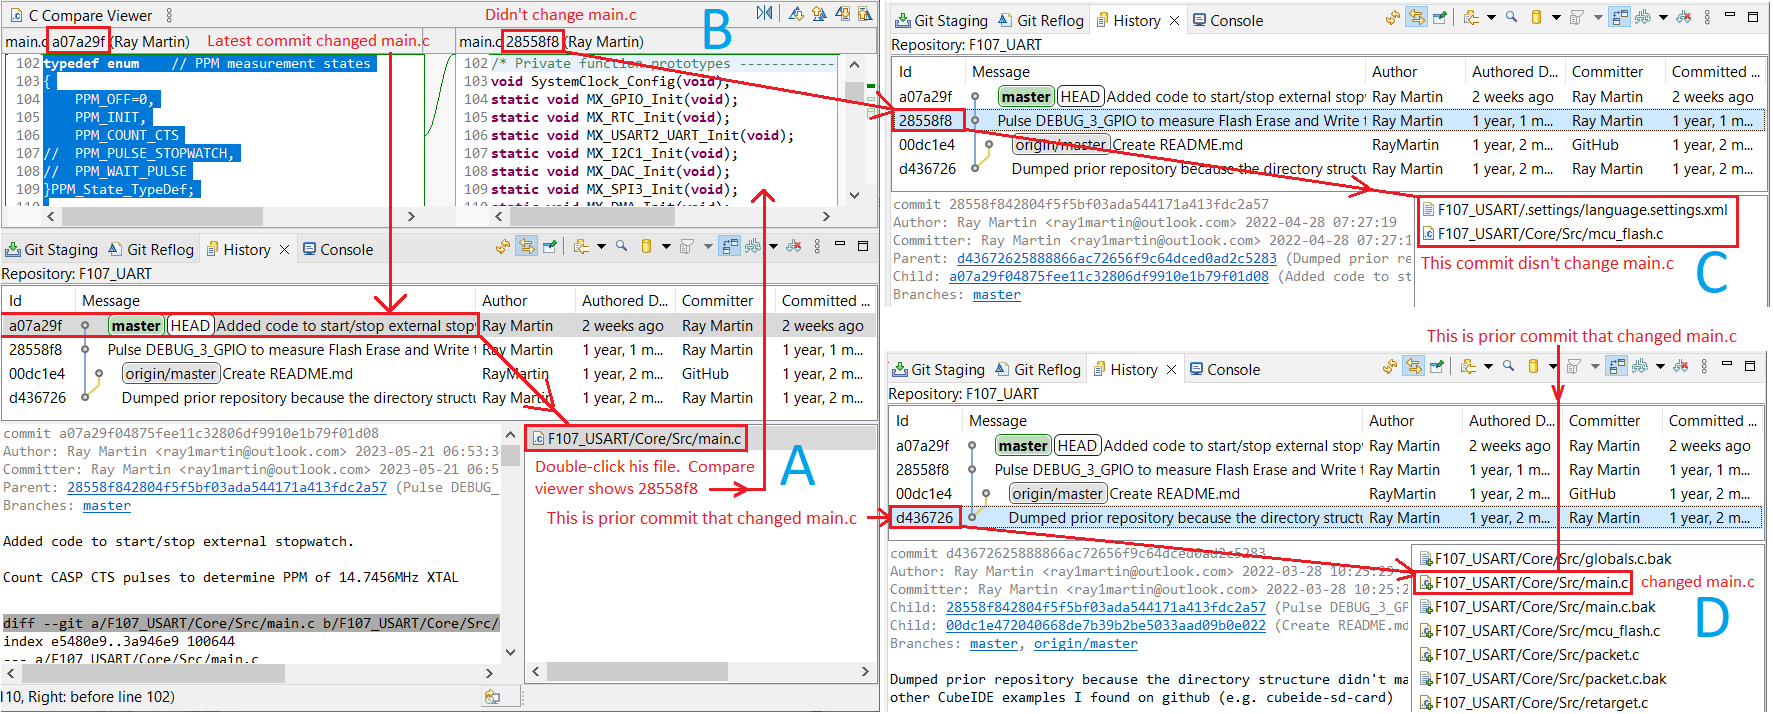1773x714 pixels.
Task: Click the yellow repository cylinder in a07a29f History view
Action: tap(646, 246)
